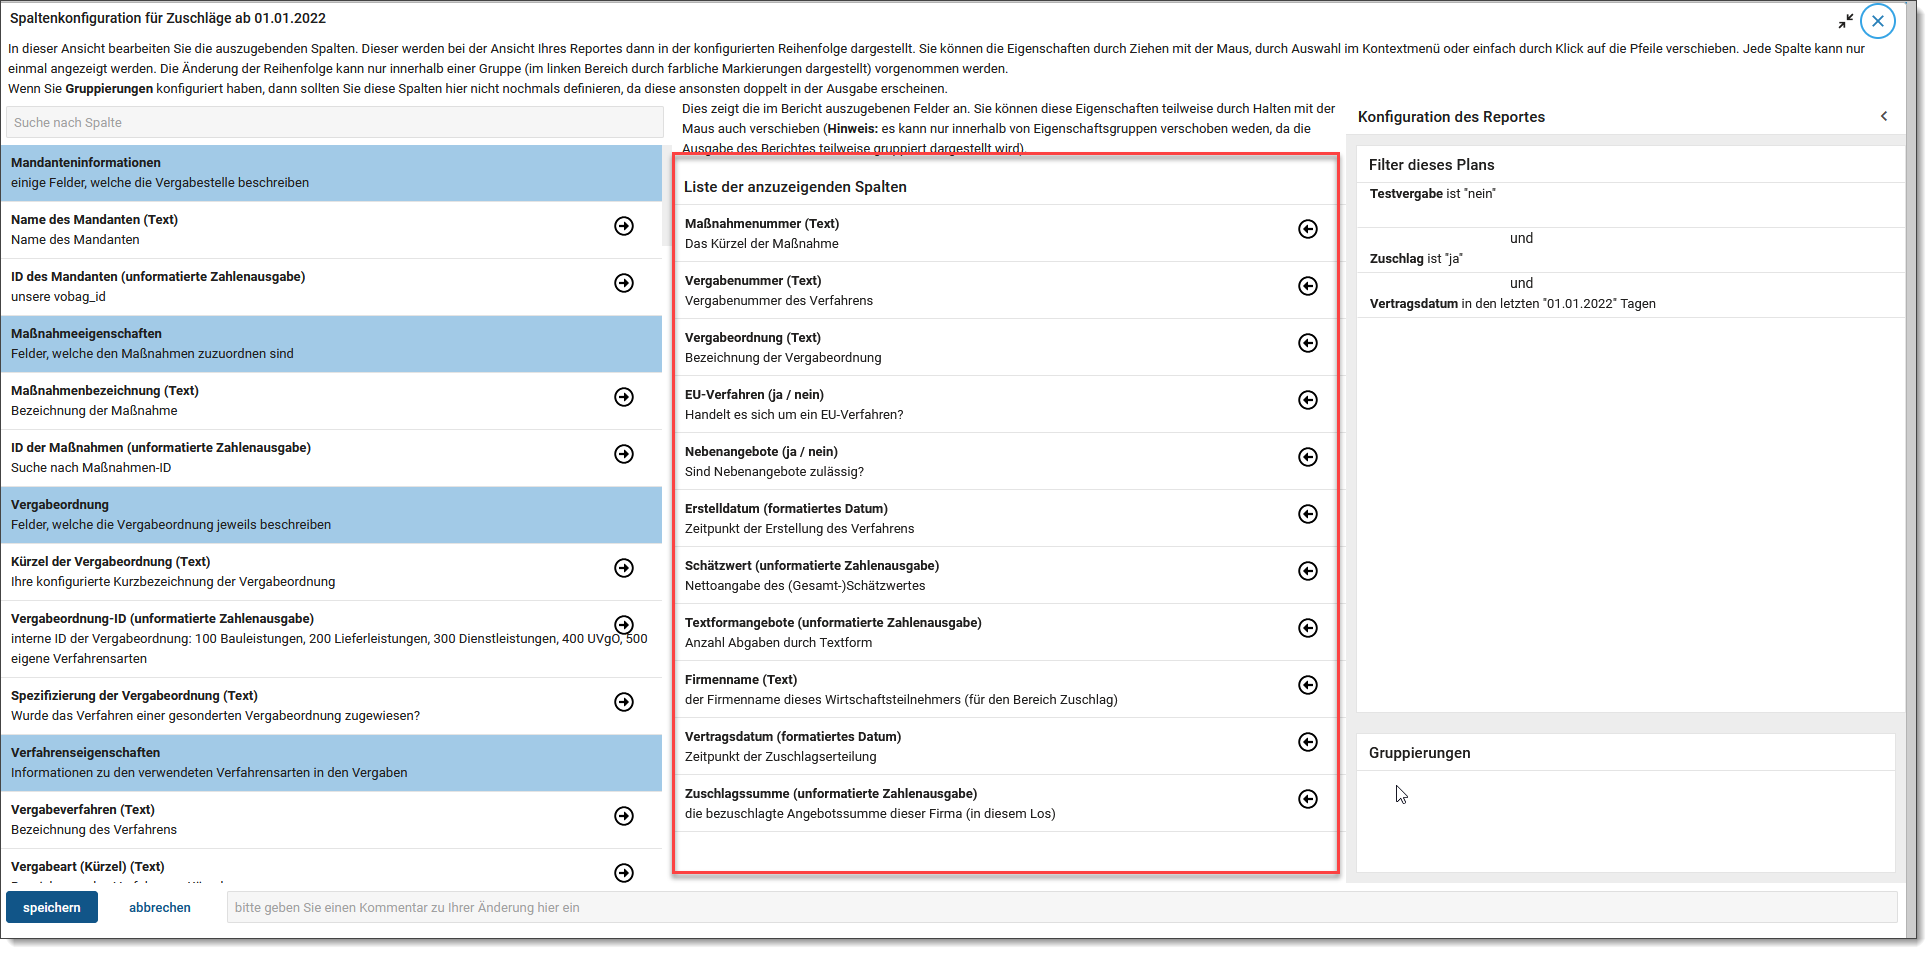Viewport: 1932px width, 954px height.
Task: Add 'Kürzel der Vergabeordnung' arrow icon
Action: (x=624, y=568)
